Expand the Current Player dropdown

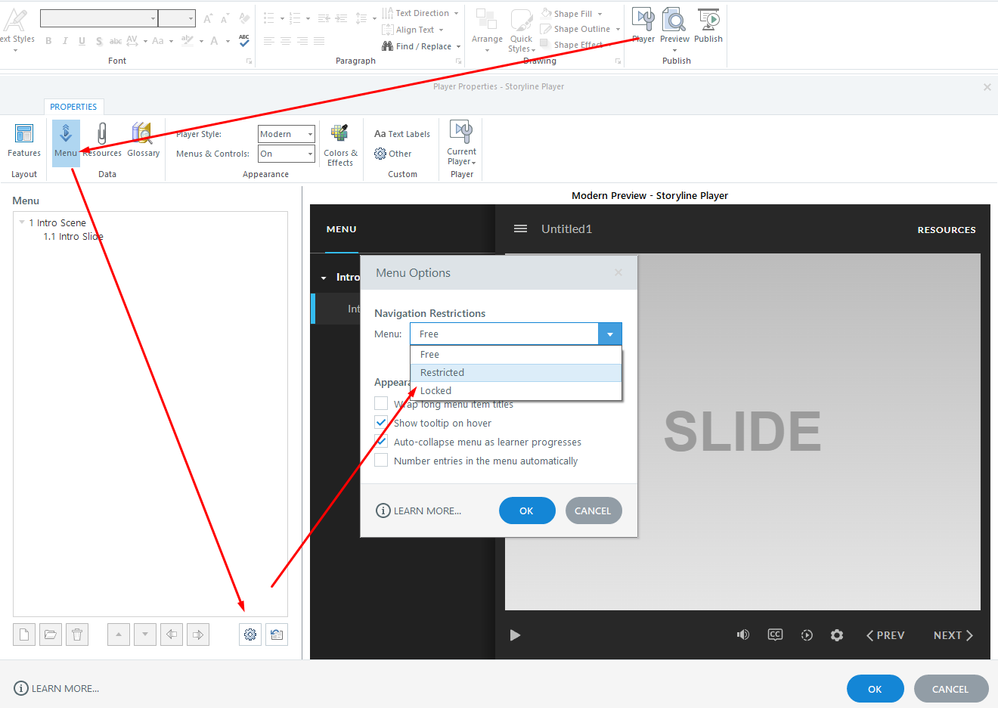pyautogui.click(x=461, y=145)
